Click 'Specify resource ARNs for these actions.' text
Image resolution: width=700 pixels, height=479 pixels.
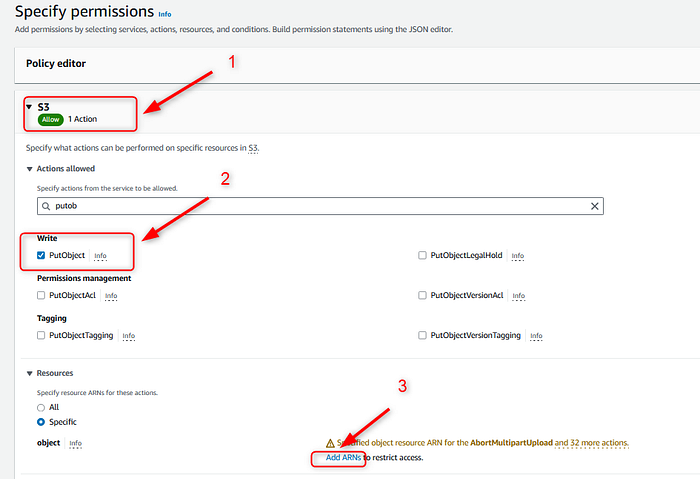[x=97, y=393]
